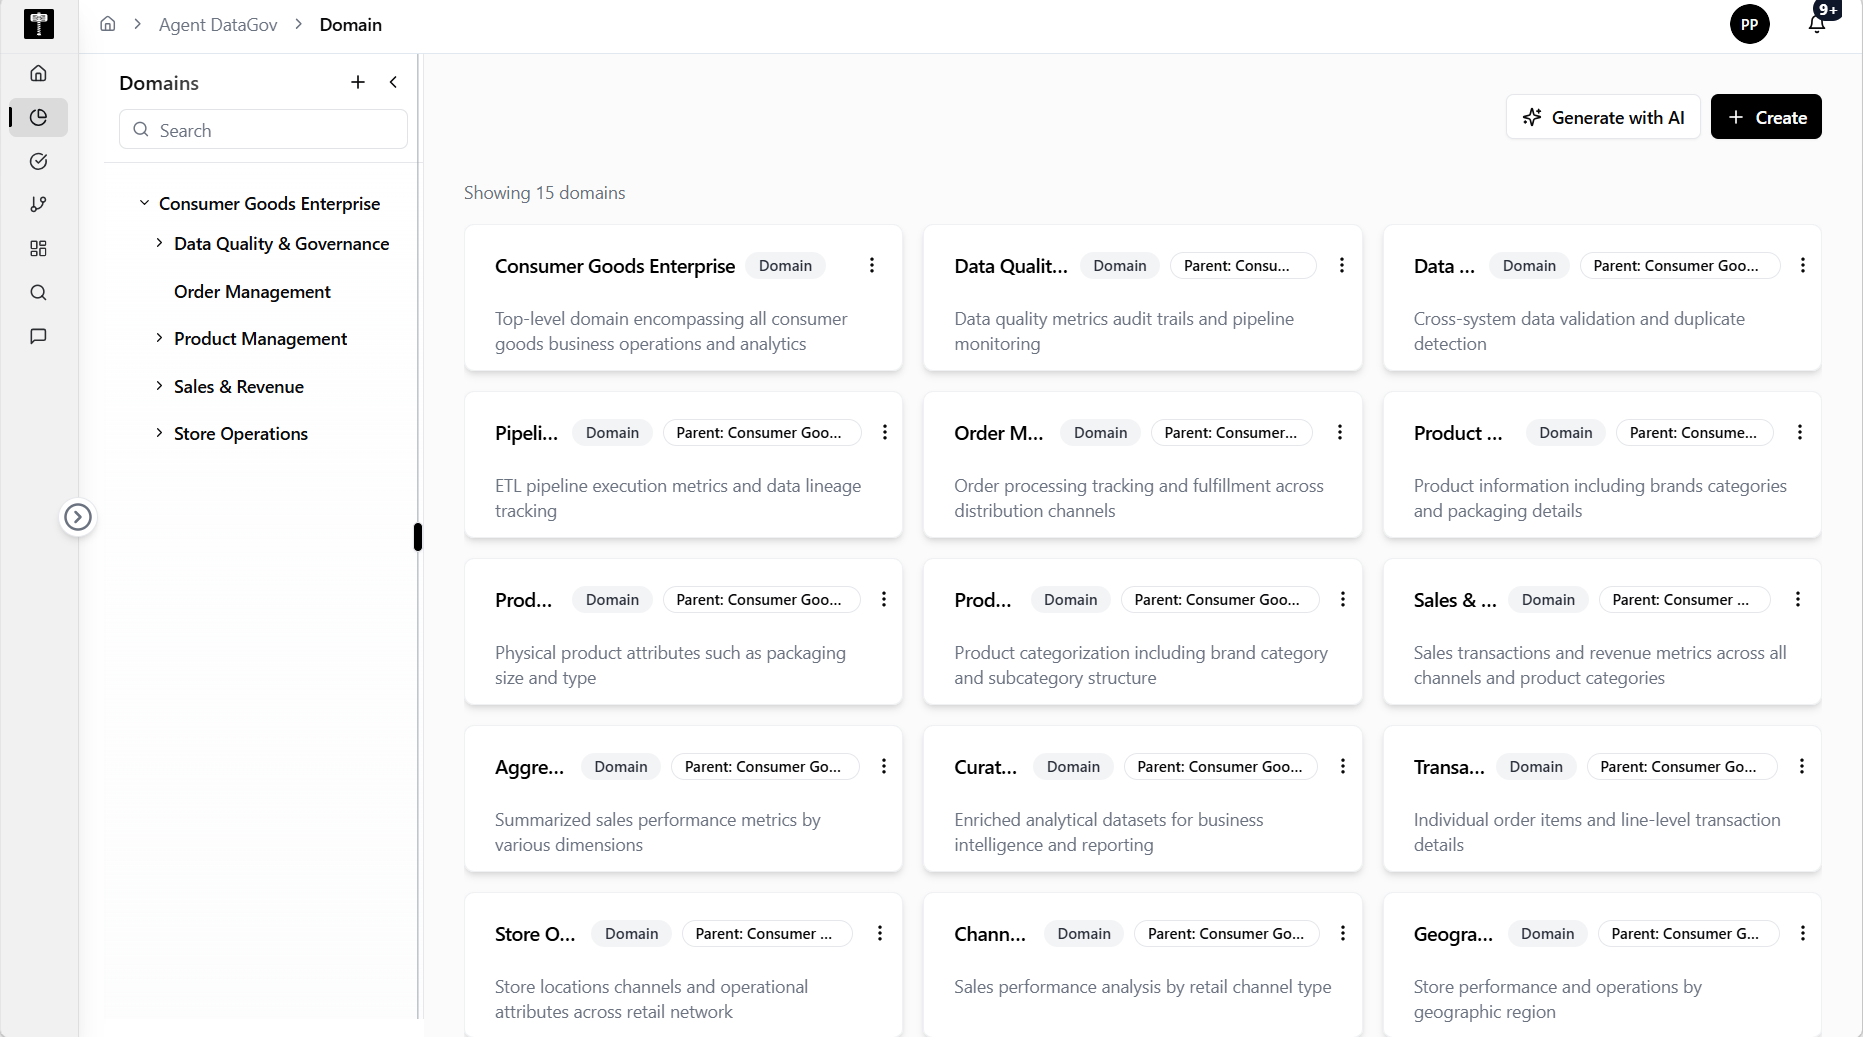Open the git branch sidebar icon
The image size is (1863, 1037).
point(38,204)
